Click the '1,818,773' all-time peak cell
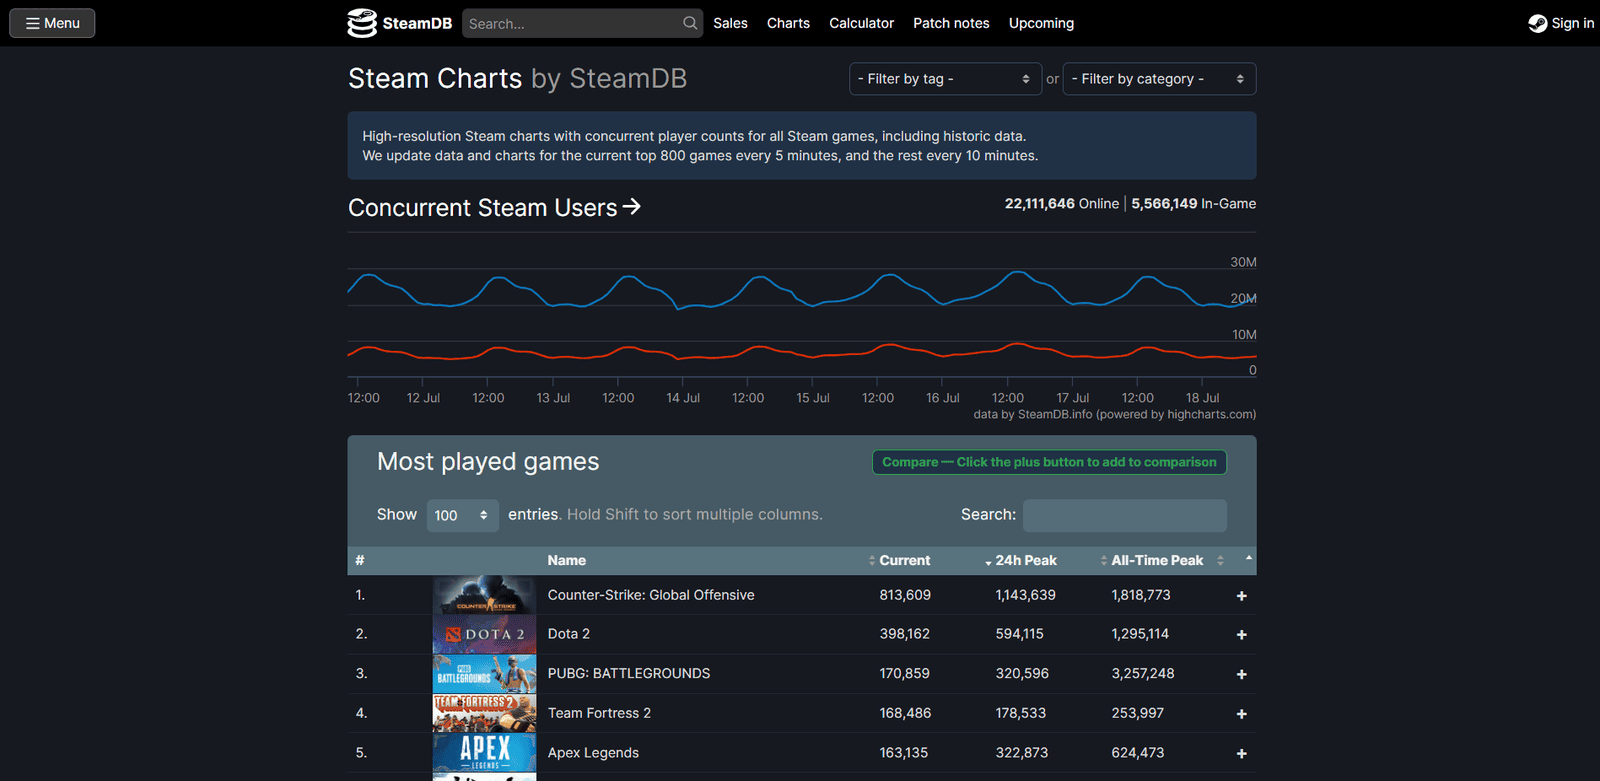Image resolution: width=1600 pixels, height=781 pixels. click(x=1140, y=595)
